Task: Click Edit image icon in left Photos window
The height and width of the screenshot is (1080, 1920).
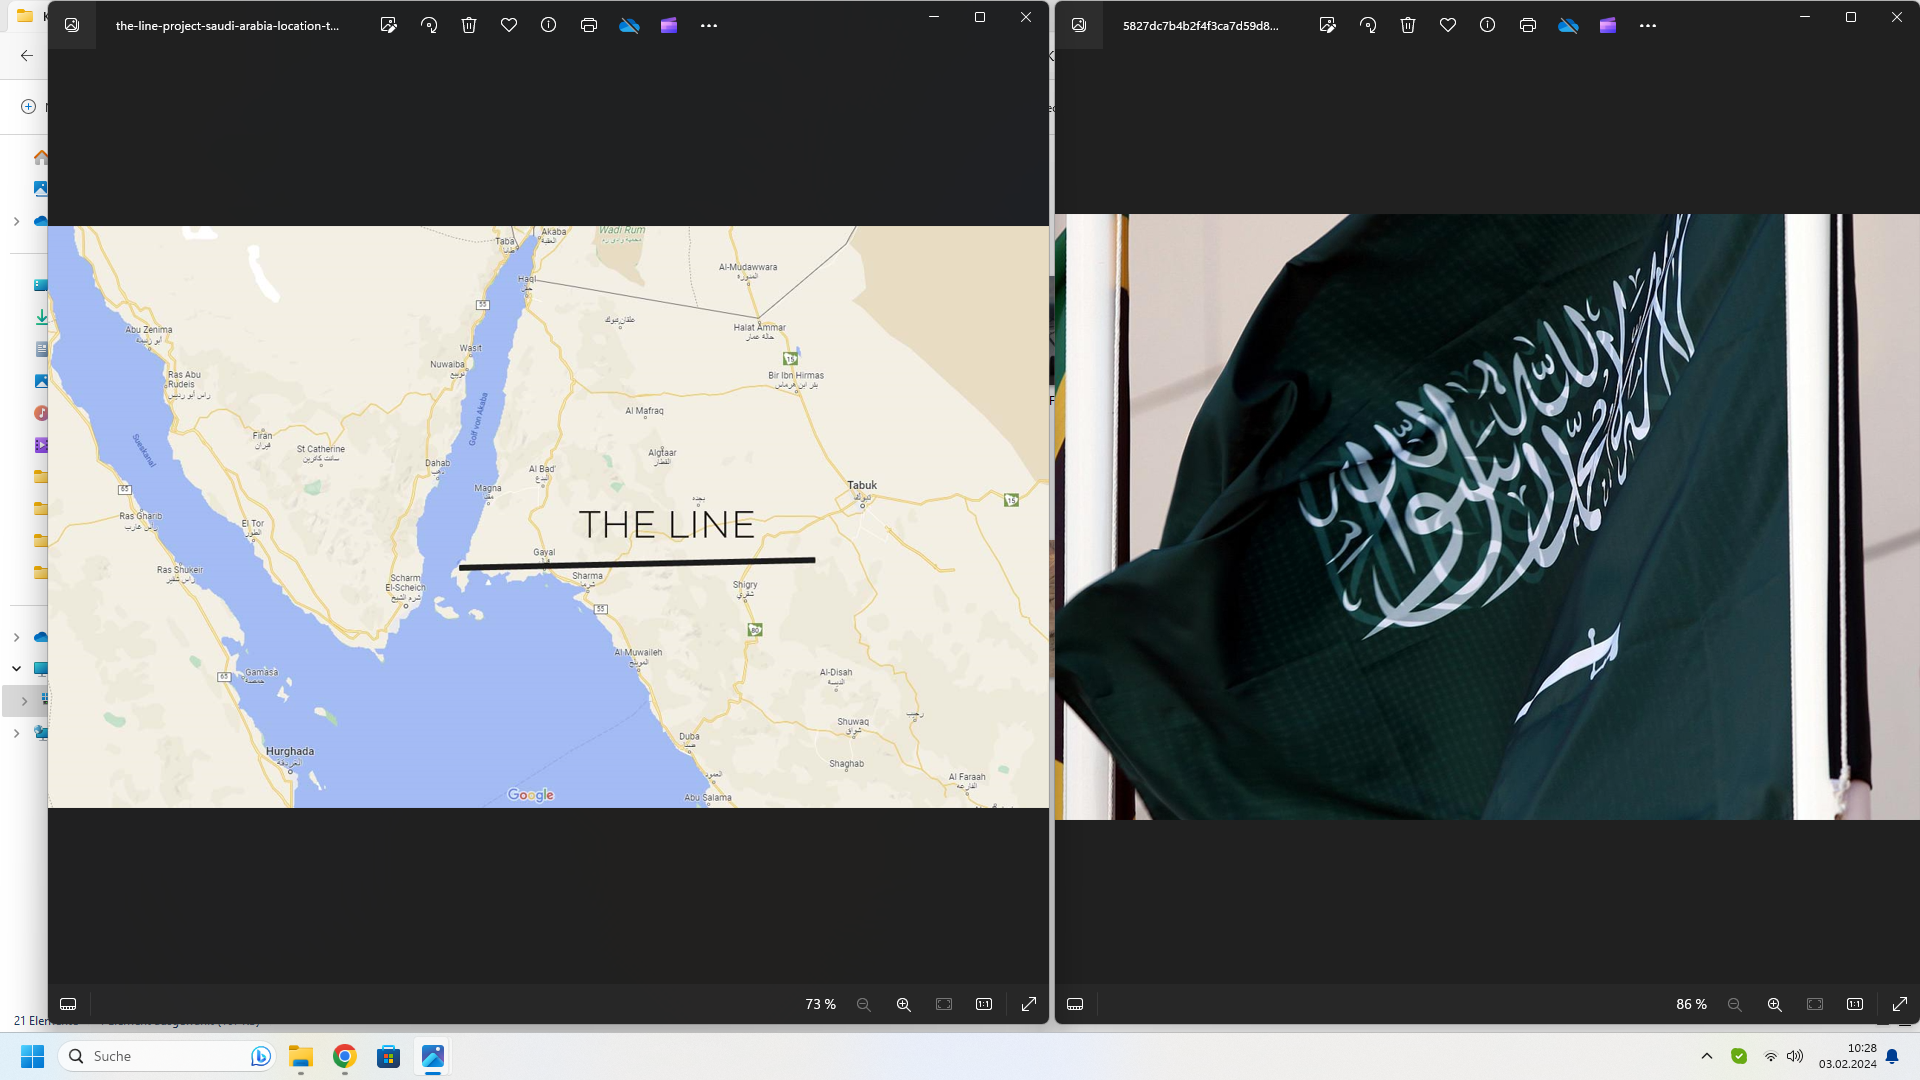Action: (x=389, y=26)
